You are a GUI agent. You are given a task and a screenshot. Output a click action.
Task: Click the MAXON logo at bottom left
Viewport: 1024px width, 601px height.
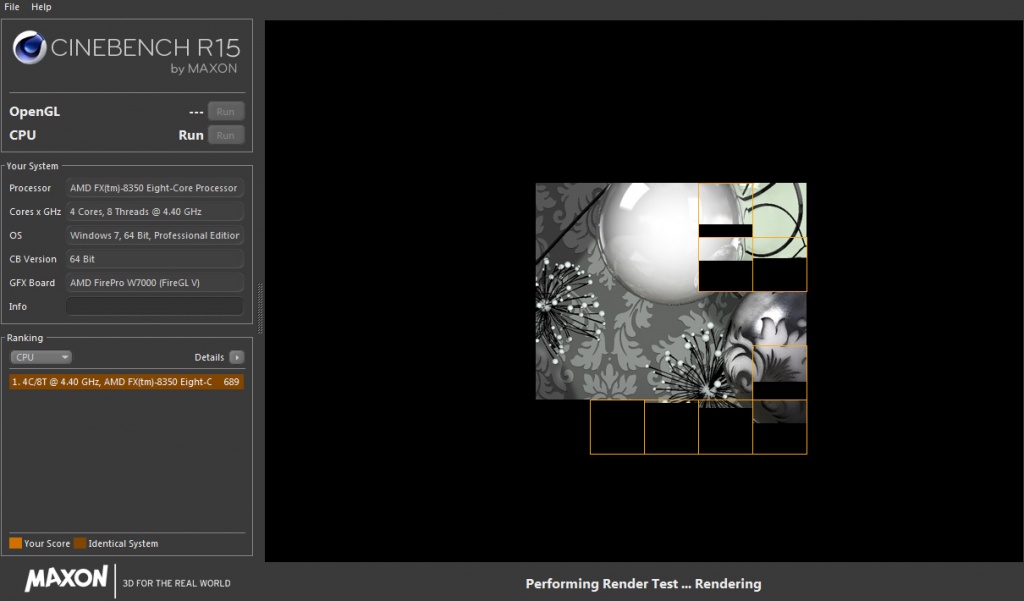66,578
